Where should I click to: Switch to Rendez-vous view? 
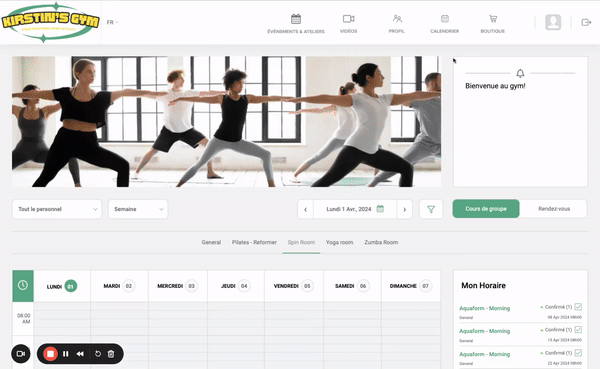(554, 209)
